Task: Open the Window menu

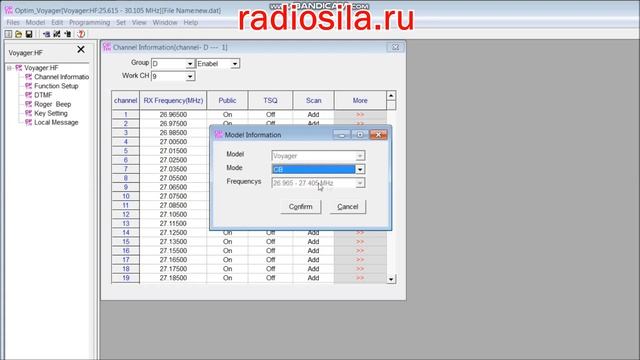Action: pos(165,22)
